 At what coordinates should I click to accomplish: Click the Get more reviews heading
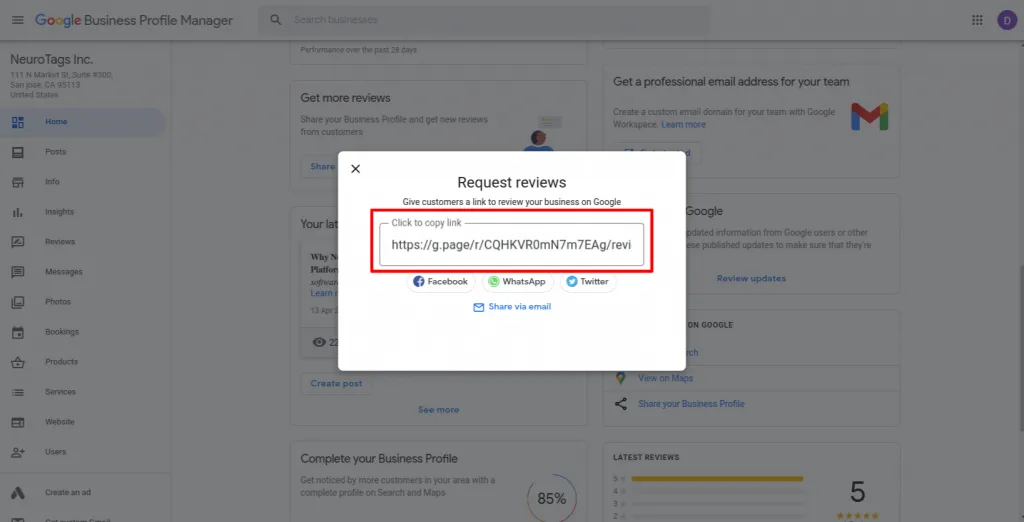(345, 99)
